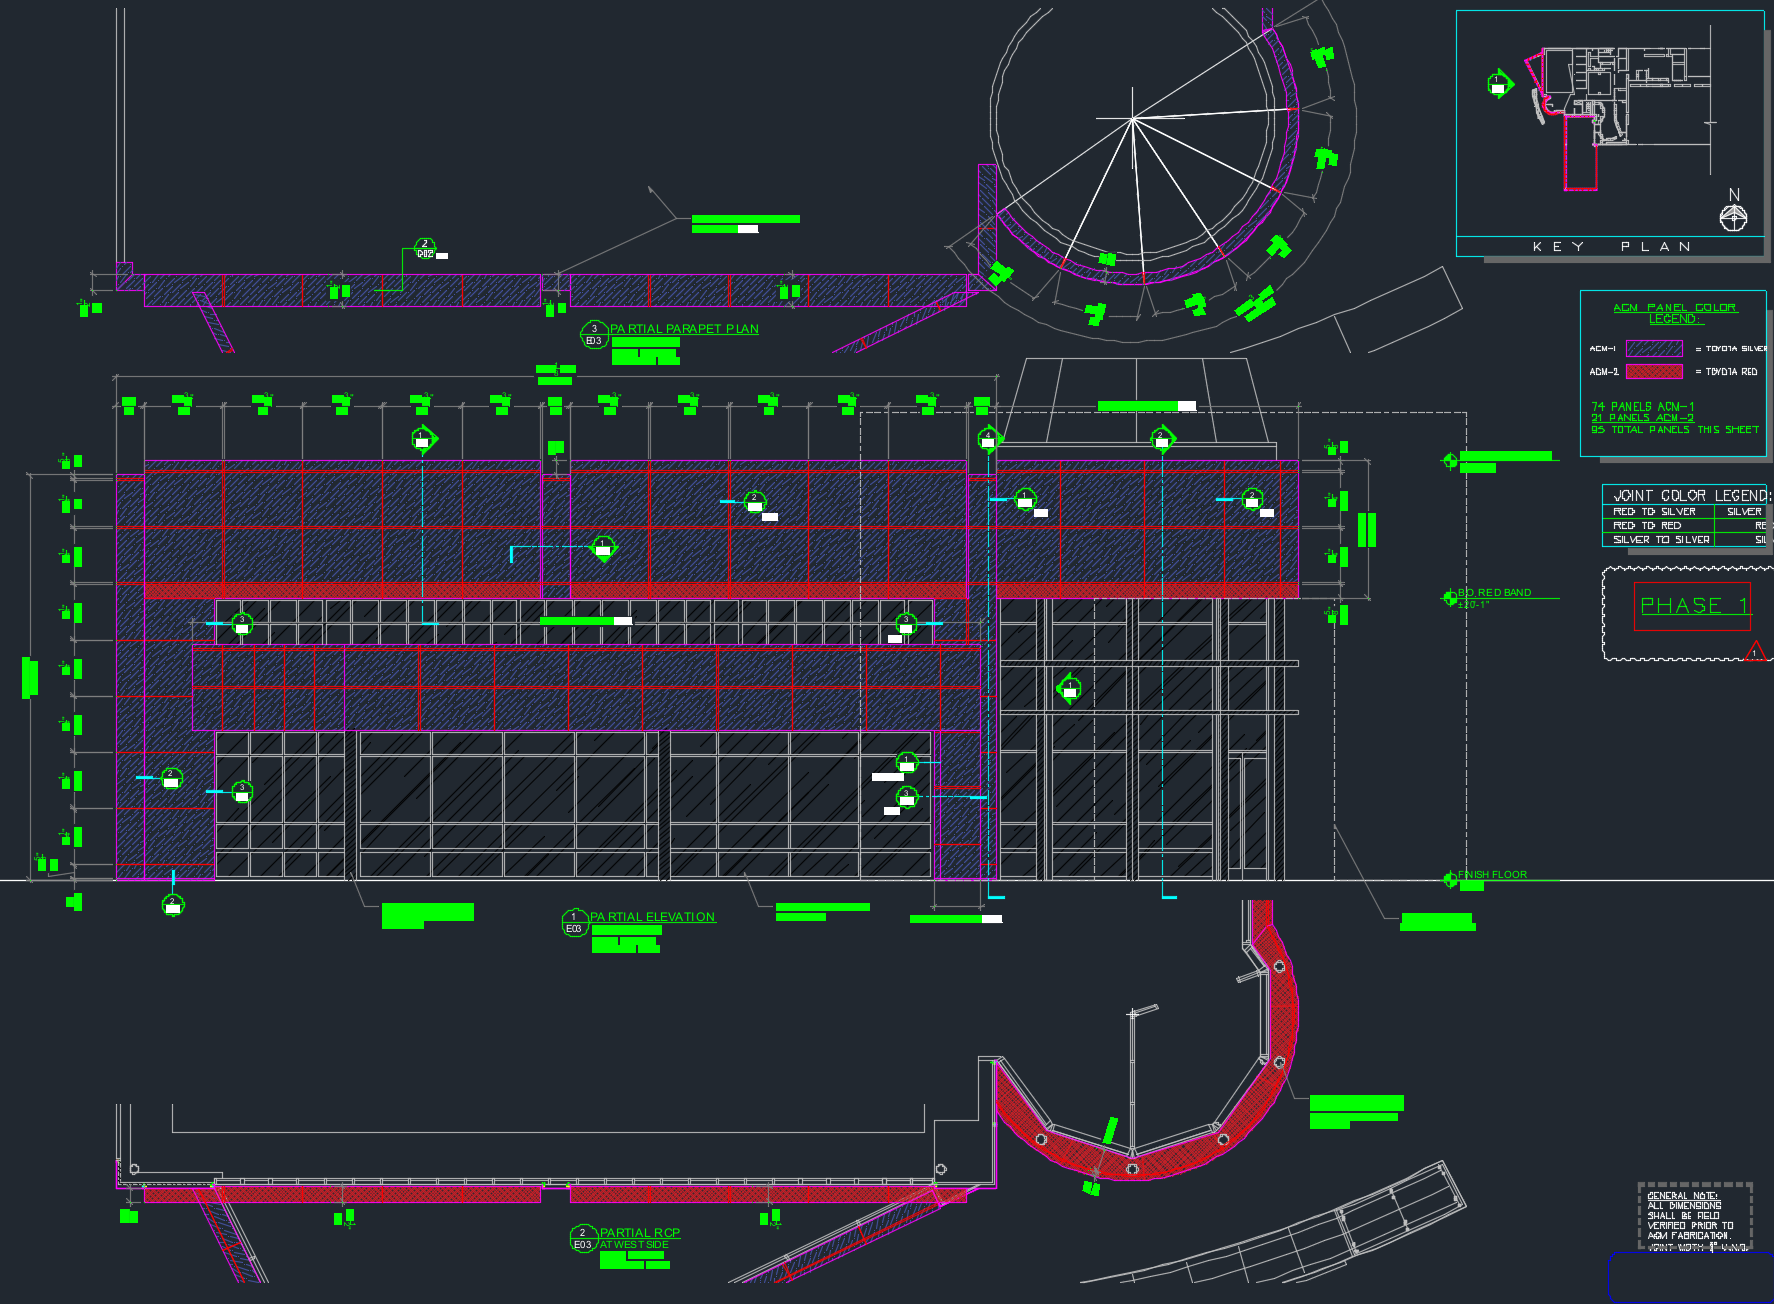Pick the ACM-1 Toyota Silver hatch swatch
Image resolution: width=1774 pixels, height=1304 pixels.
point(1654,349)
